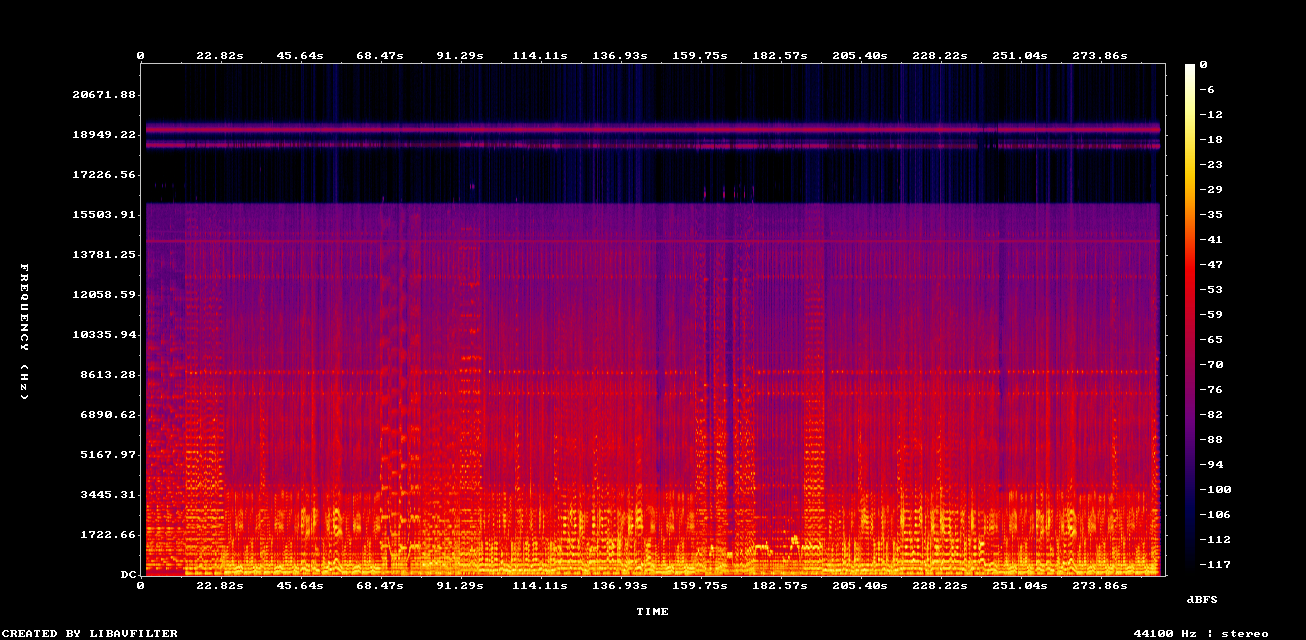Click the -117 dBFS scale value
The image size is (1306, 640).
click(x=1215, y=565)
